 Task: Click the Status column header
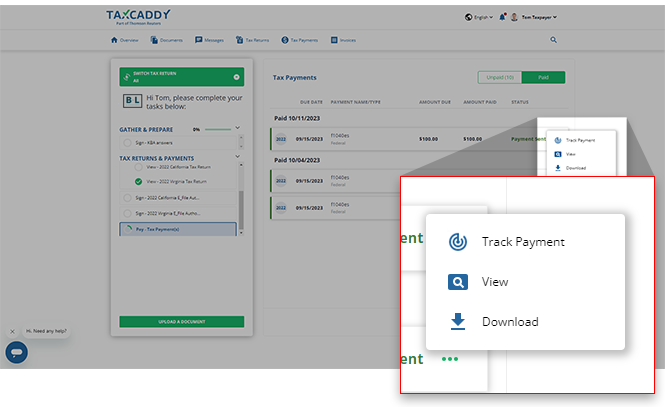click(520, 102)
